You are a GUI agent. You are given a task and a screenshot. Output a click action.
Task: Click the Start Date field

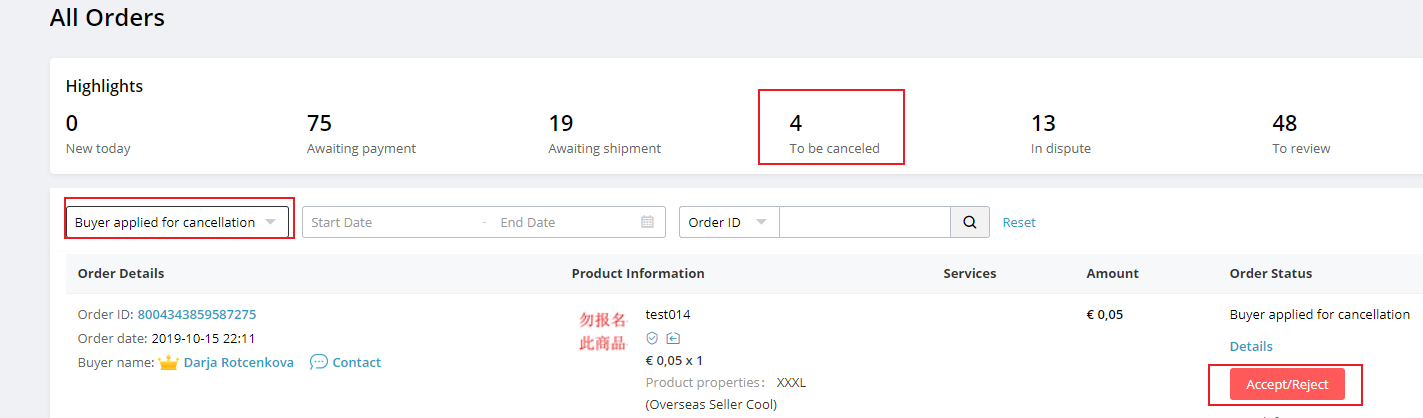tap(390, 222)
